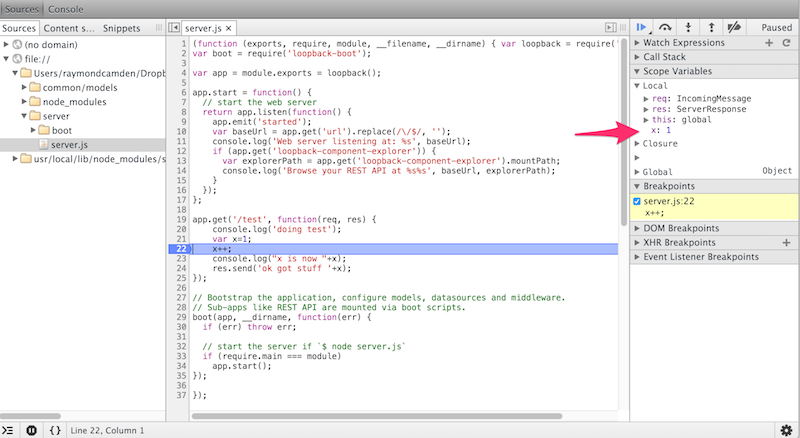Open the boot folder
Image resolution: width=800 pixels, height=438 pixels.
[x=62, y=130]
